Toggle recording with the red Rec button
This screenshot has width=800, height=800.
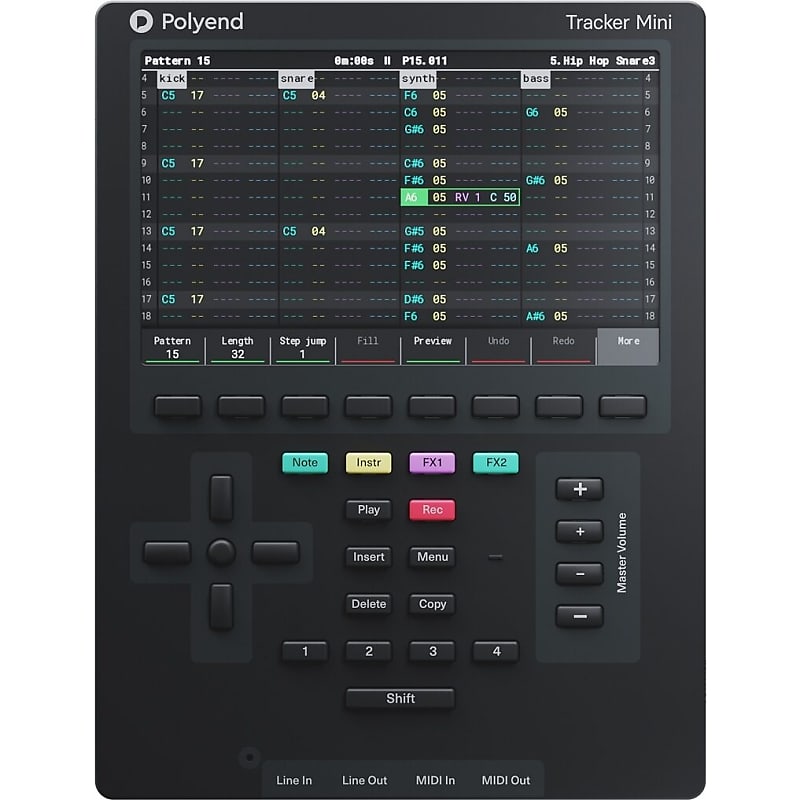432,510
